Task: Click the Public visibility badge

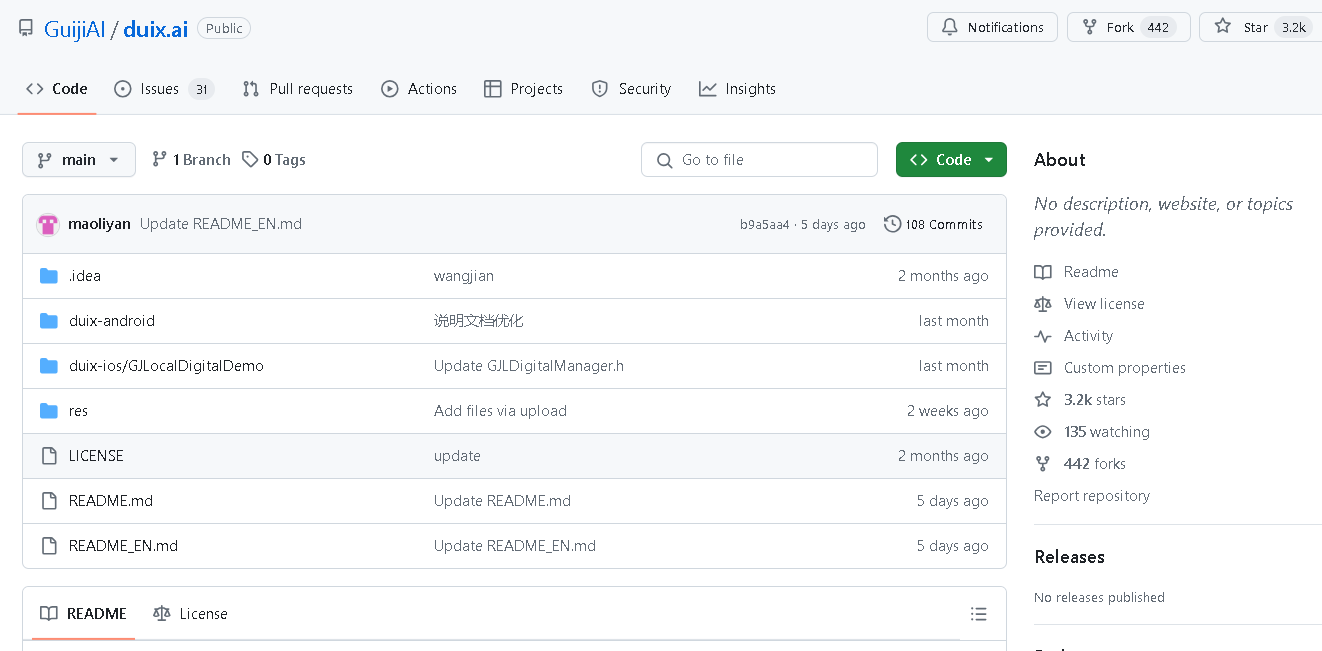Action: (224, 28)
